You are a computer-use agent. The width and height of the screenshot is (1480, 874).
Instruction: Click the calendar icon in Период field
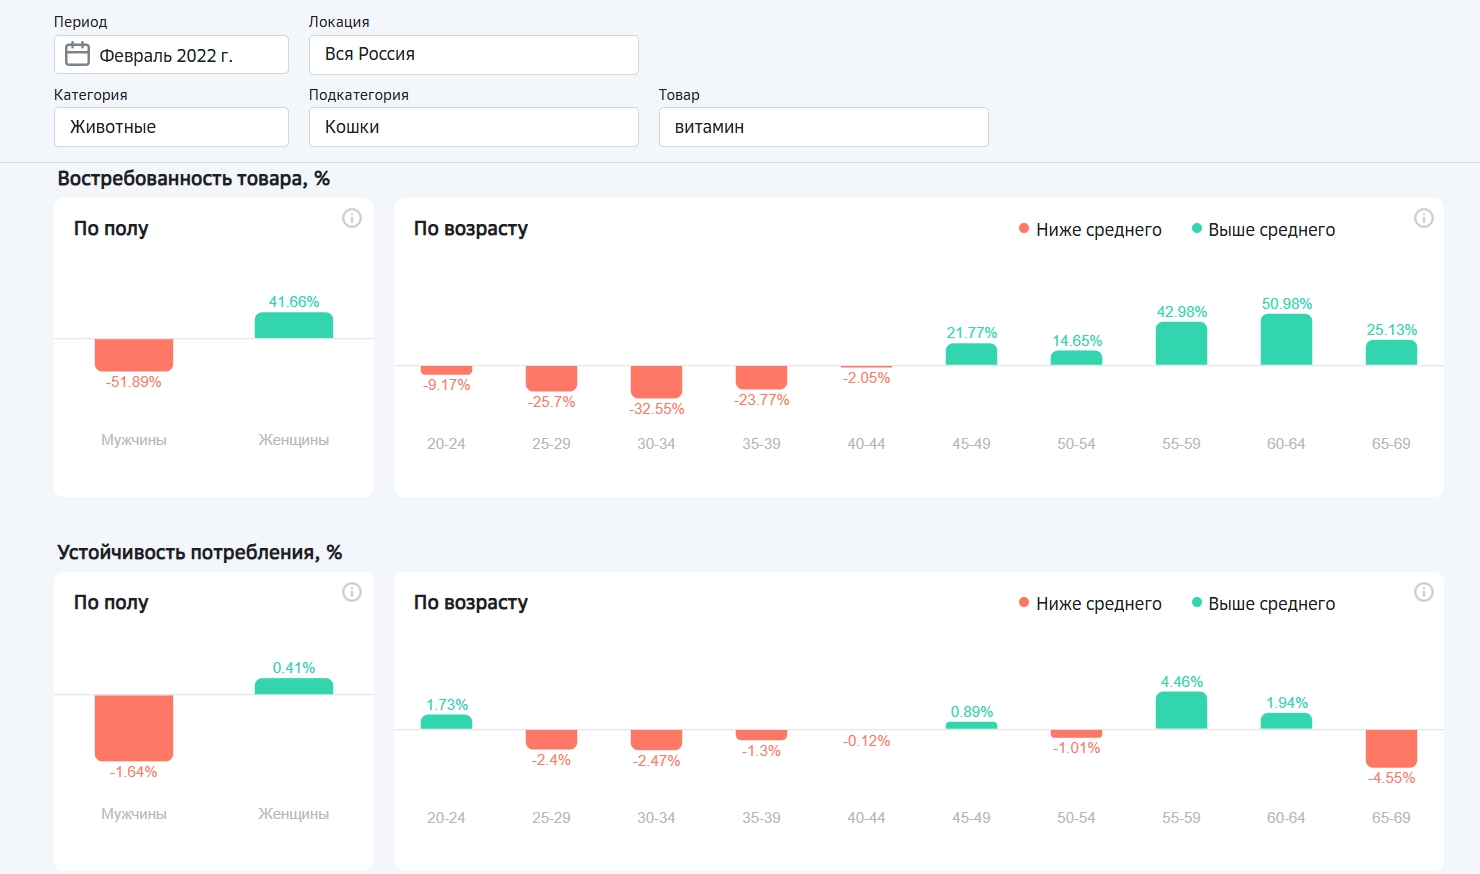pos(77,54)
